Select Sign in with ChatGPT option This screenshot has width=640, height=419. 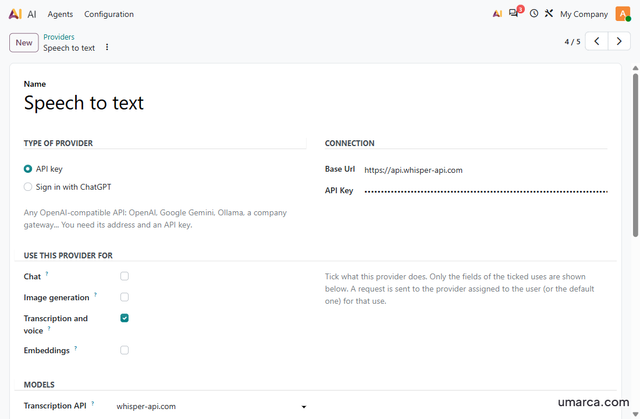pyautogui.click(x=28, y=187)
